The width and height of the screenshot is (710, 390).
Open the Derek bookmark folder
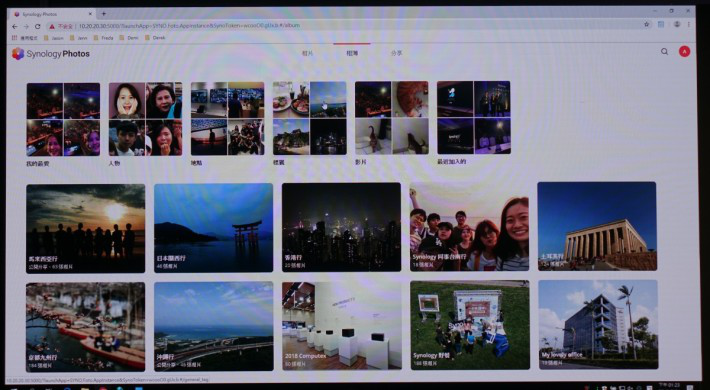[x=155, y=38]
